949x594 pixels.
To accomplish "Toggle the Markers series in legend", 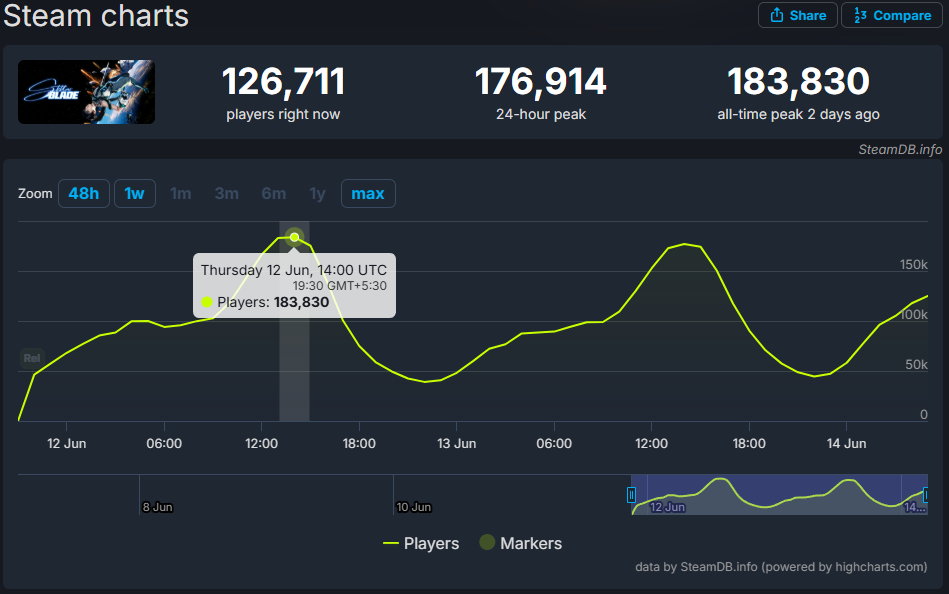I will (x=520, y=543).
